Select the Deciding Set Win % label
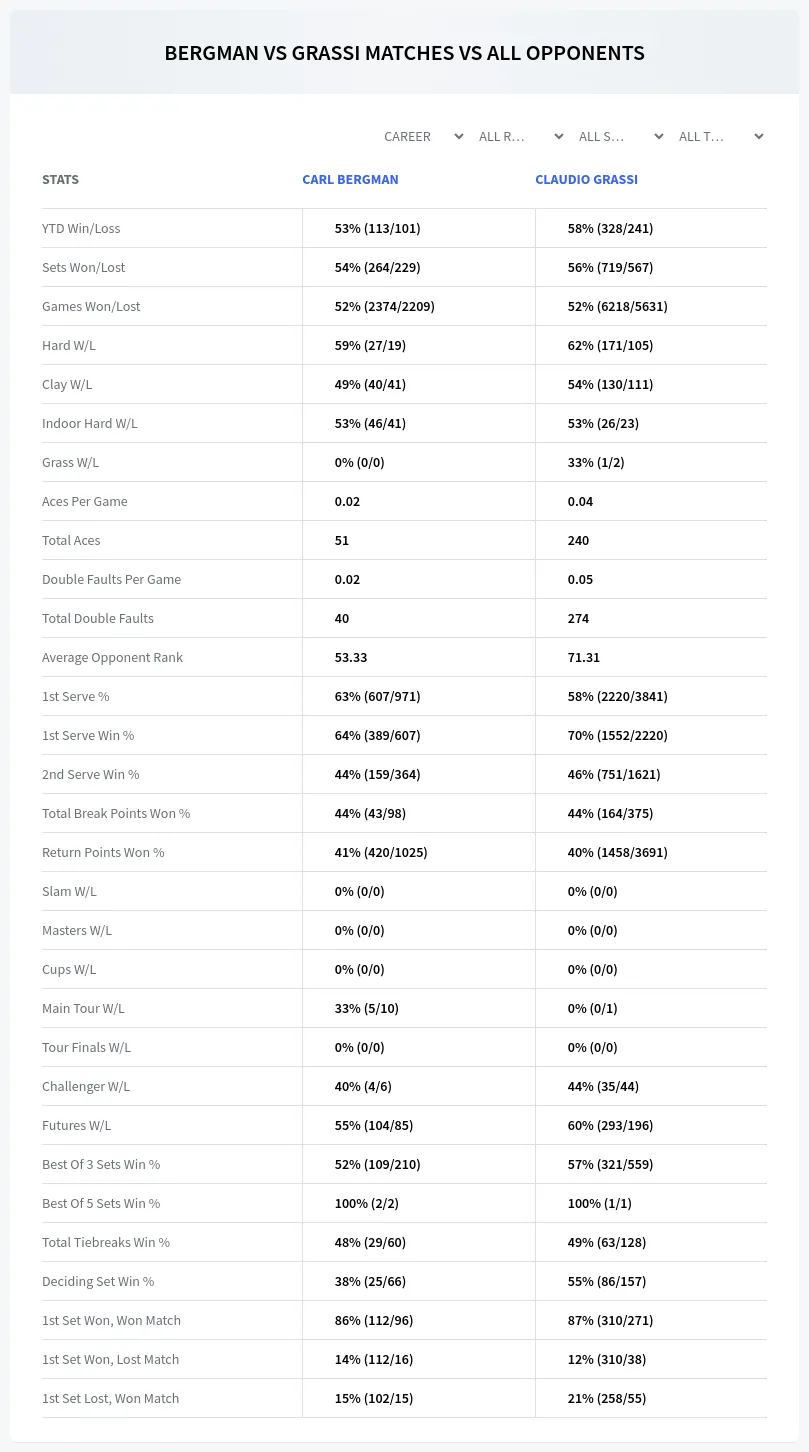 (98, 1281)
